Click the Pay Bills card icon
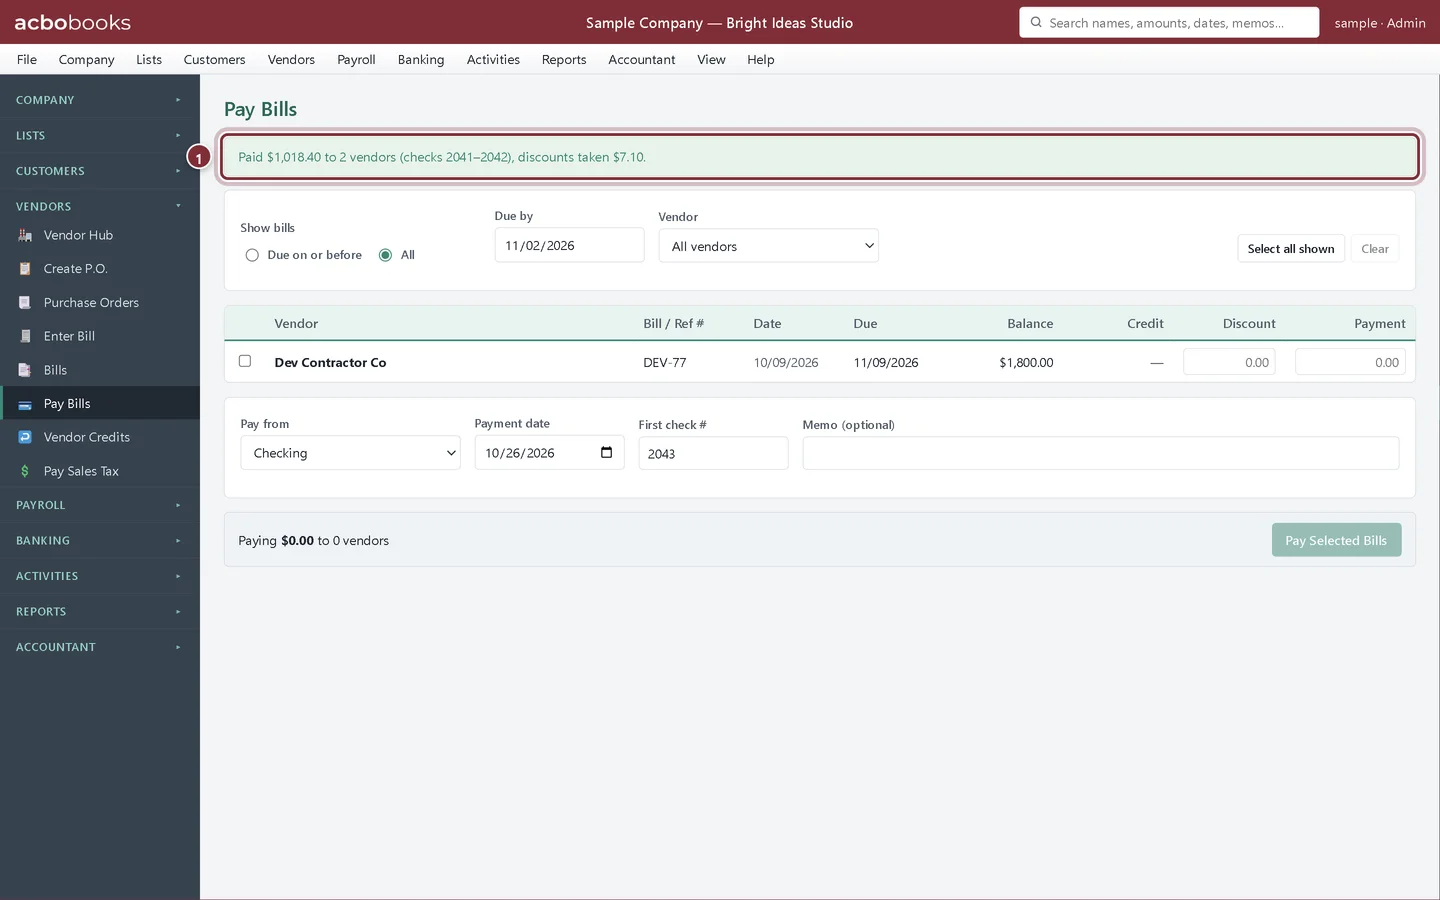 (25, 404)
